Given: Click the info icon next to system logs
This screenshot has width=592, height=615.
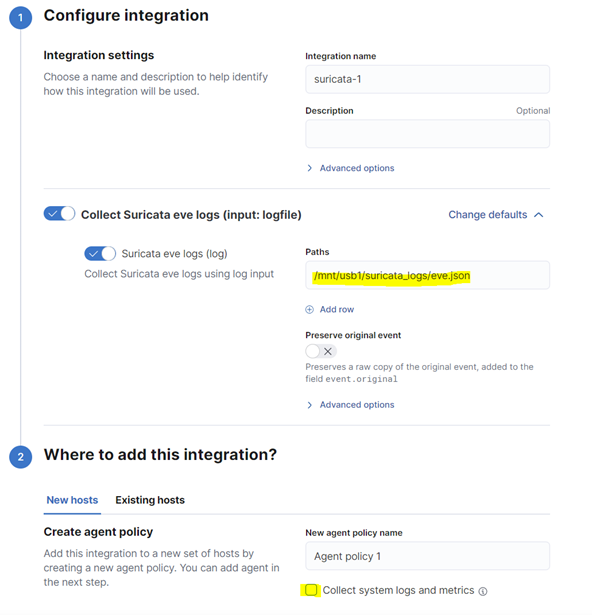Looking at the screenshot, I should tap(483, 591).
